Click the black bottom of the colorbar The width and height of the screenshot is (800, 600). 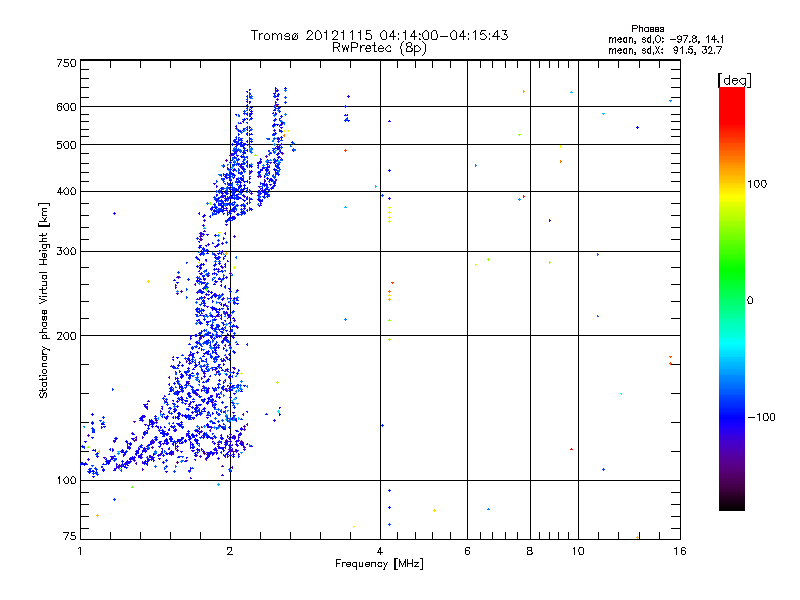[x=732, y=503]
